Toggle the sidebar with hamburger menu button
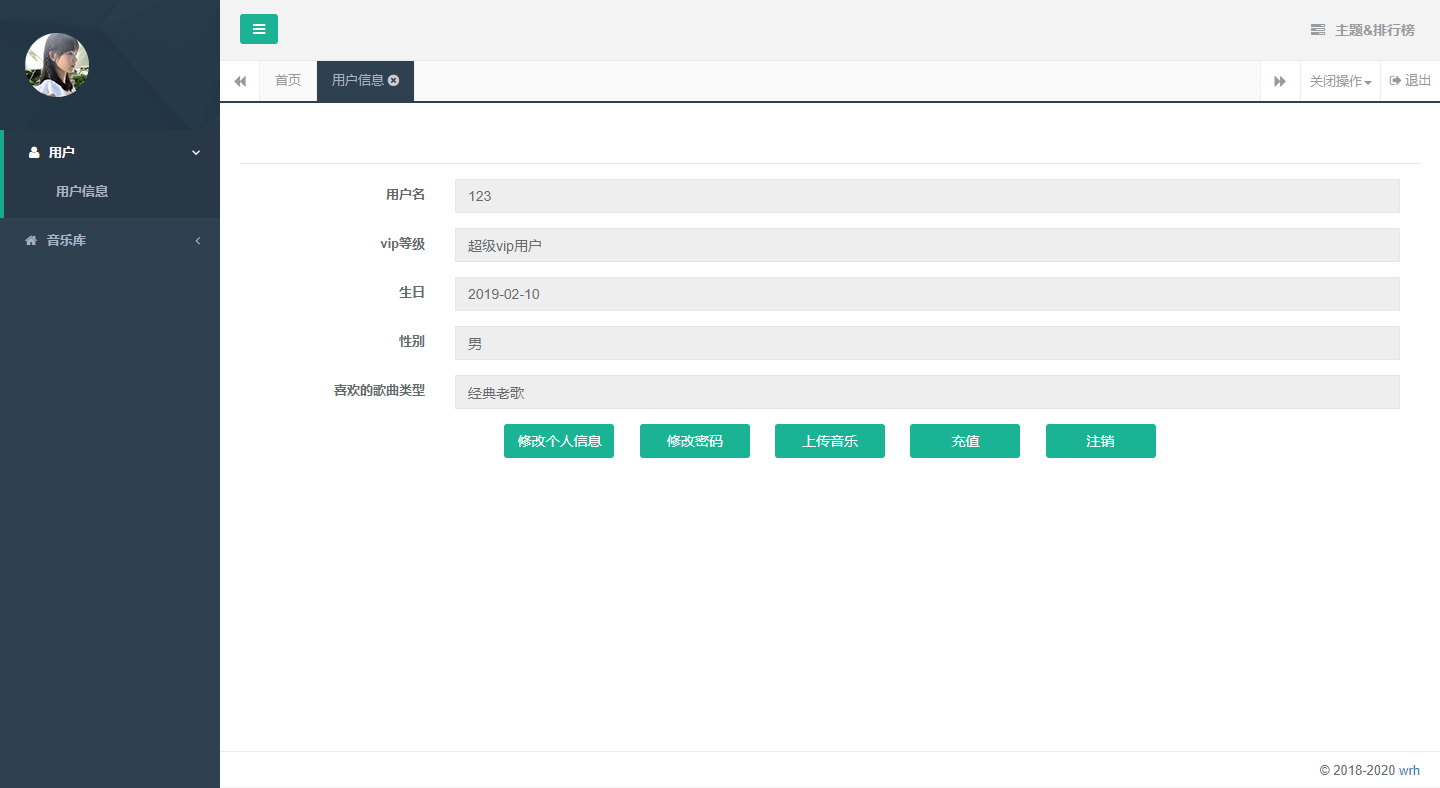This screenshot has height=788, width=1440. click(x=259, y=29)
